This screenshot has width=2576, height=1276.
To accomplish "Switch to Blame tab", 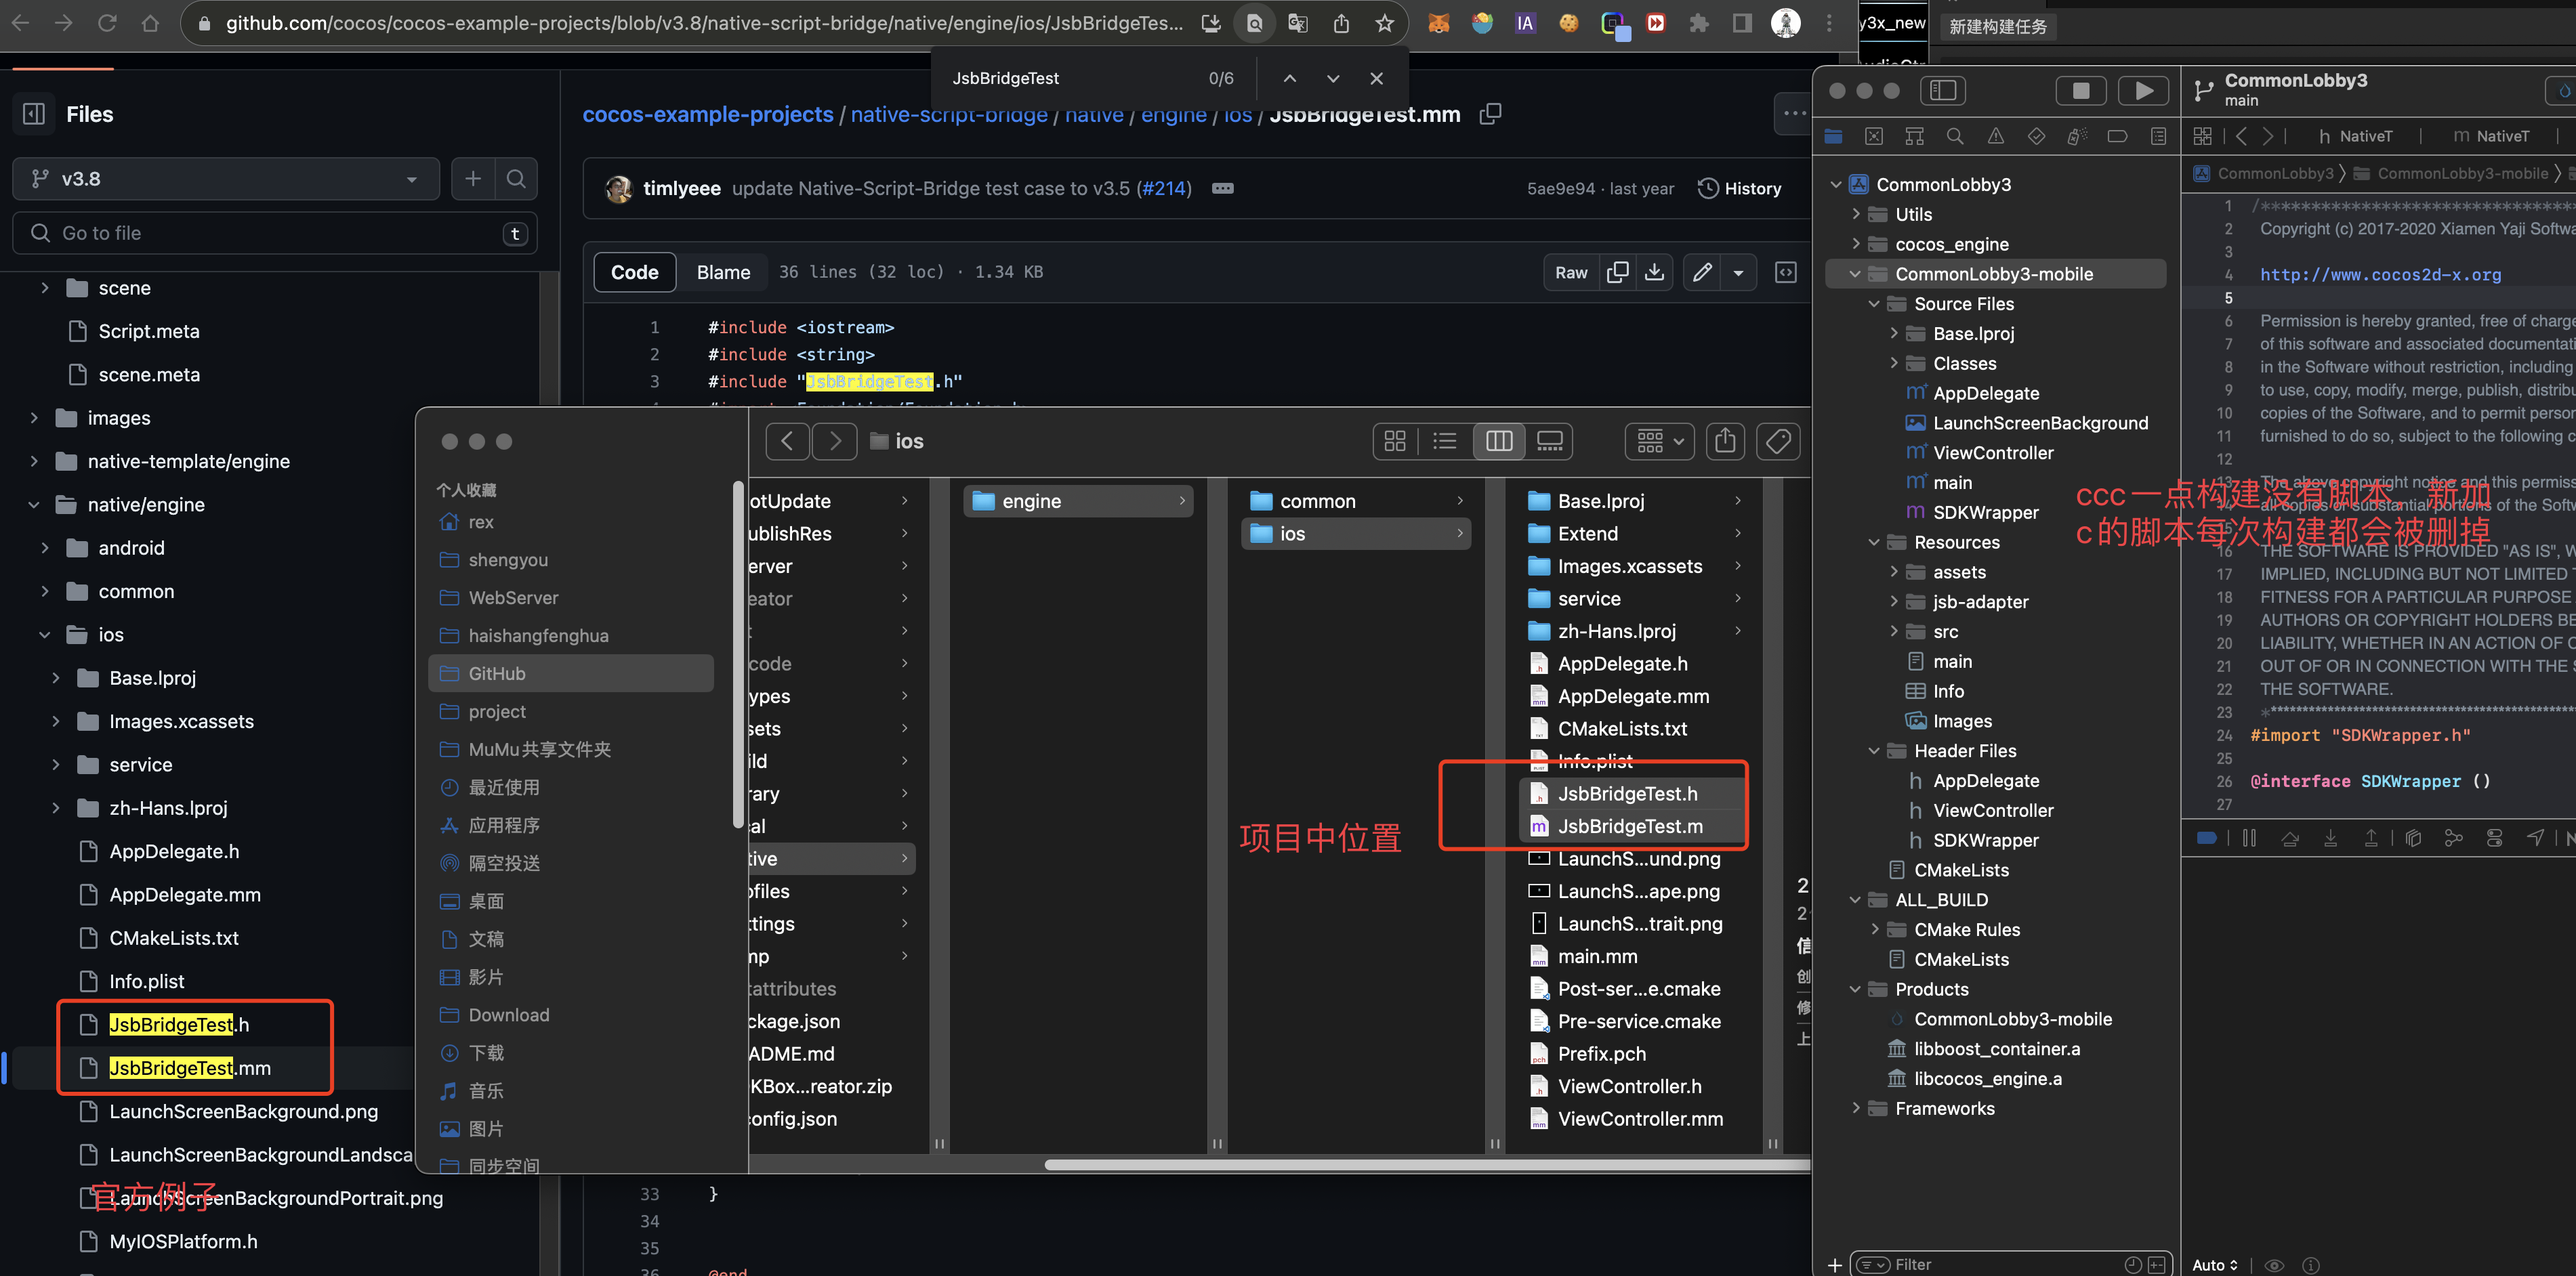I will 723,272.
